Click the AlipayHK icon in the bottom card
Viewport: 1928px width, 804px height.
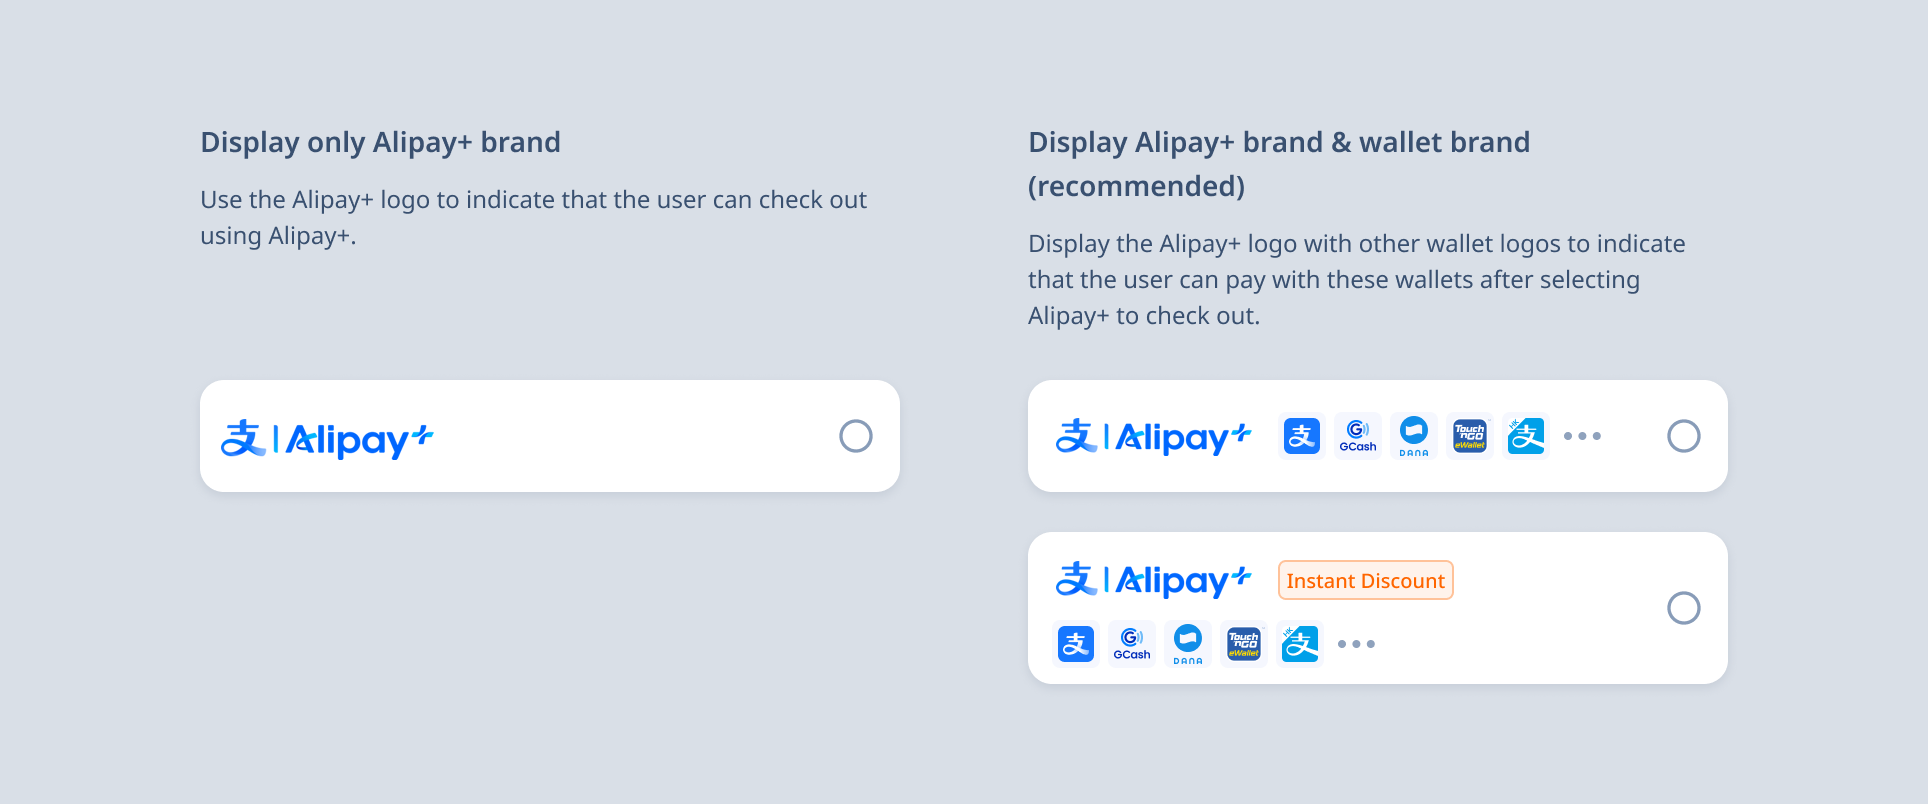(x=1299, y=643)
